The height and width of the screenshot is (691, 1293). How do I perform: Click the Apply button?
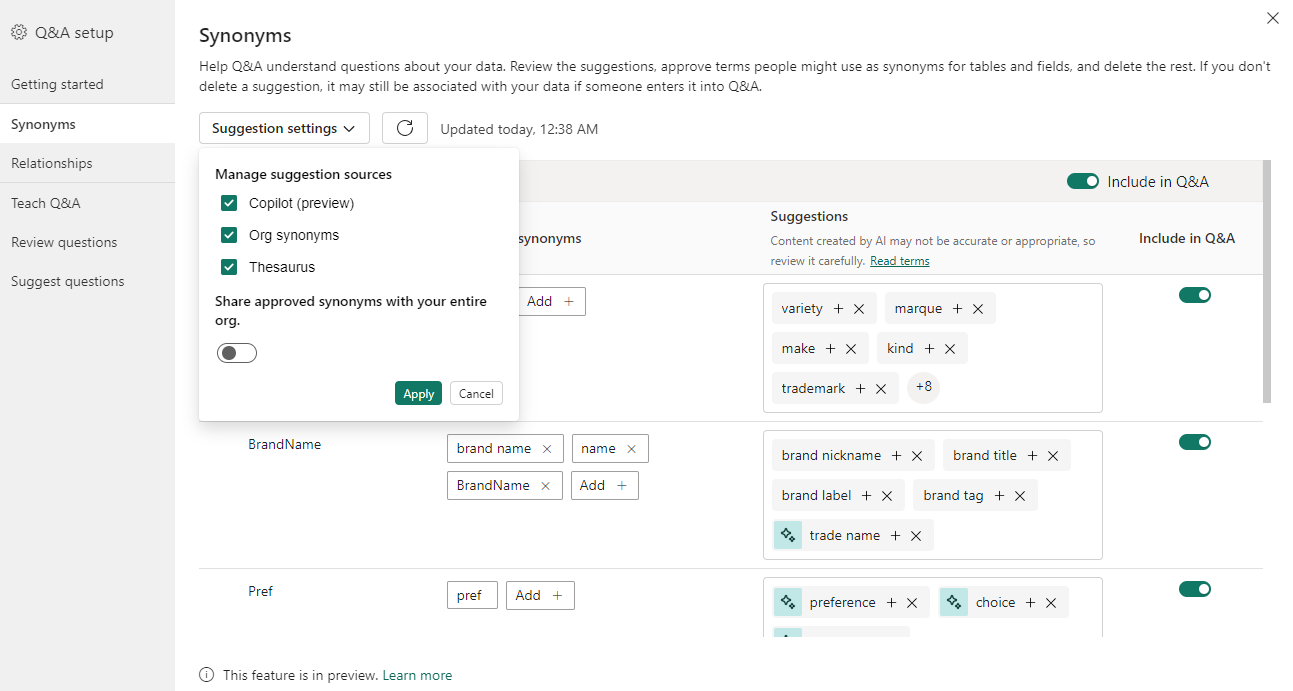(x=418, y=393)
